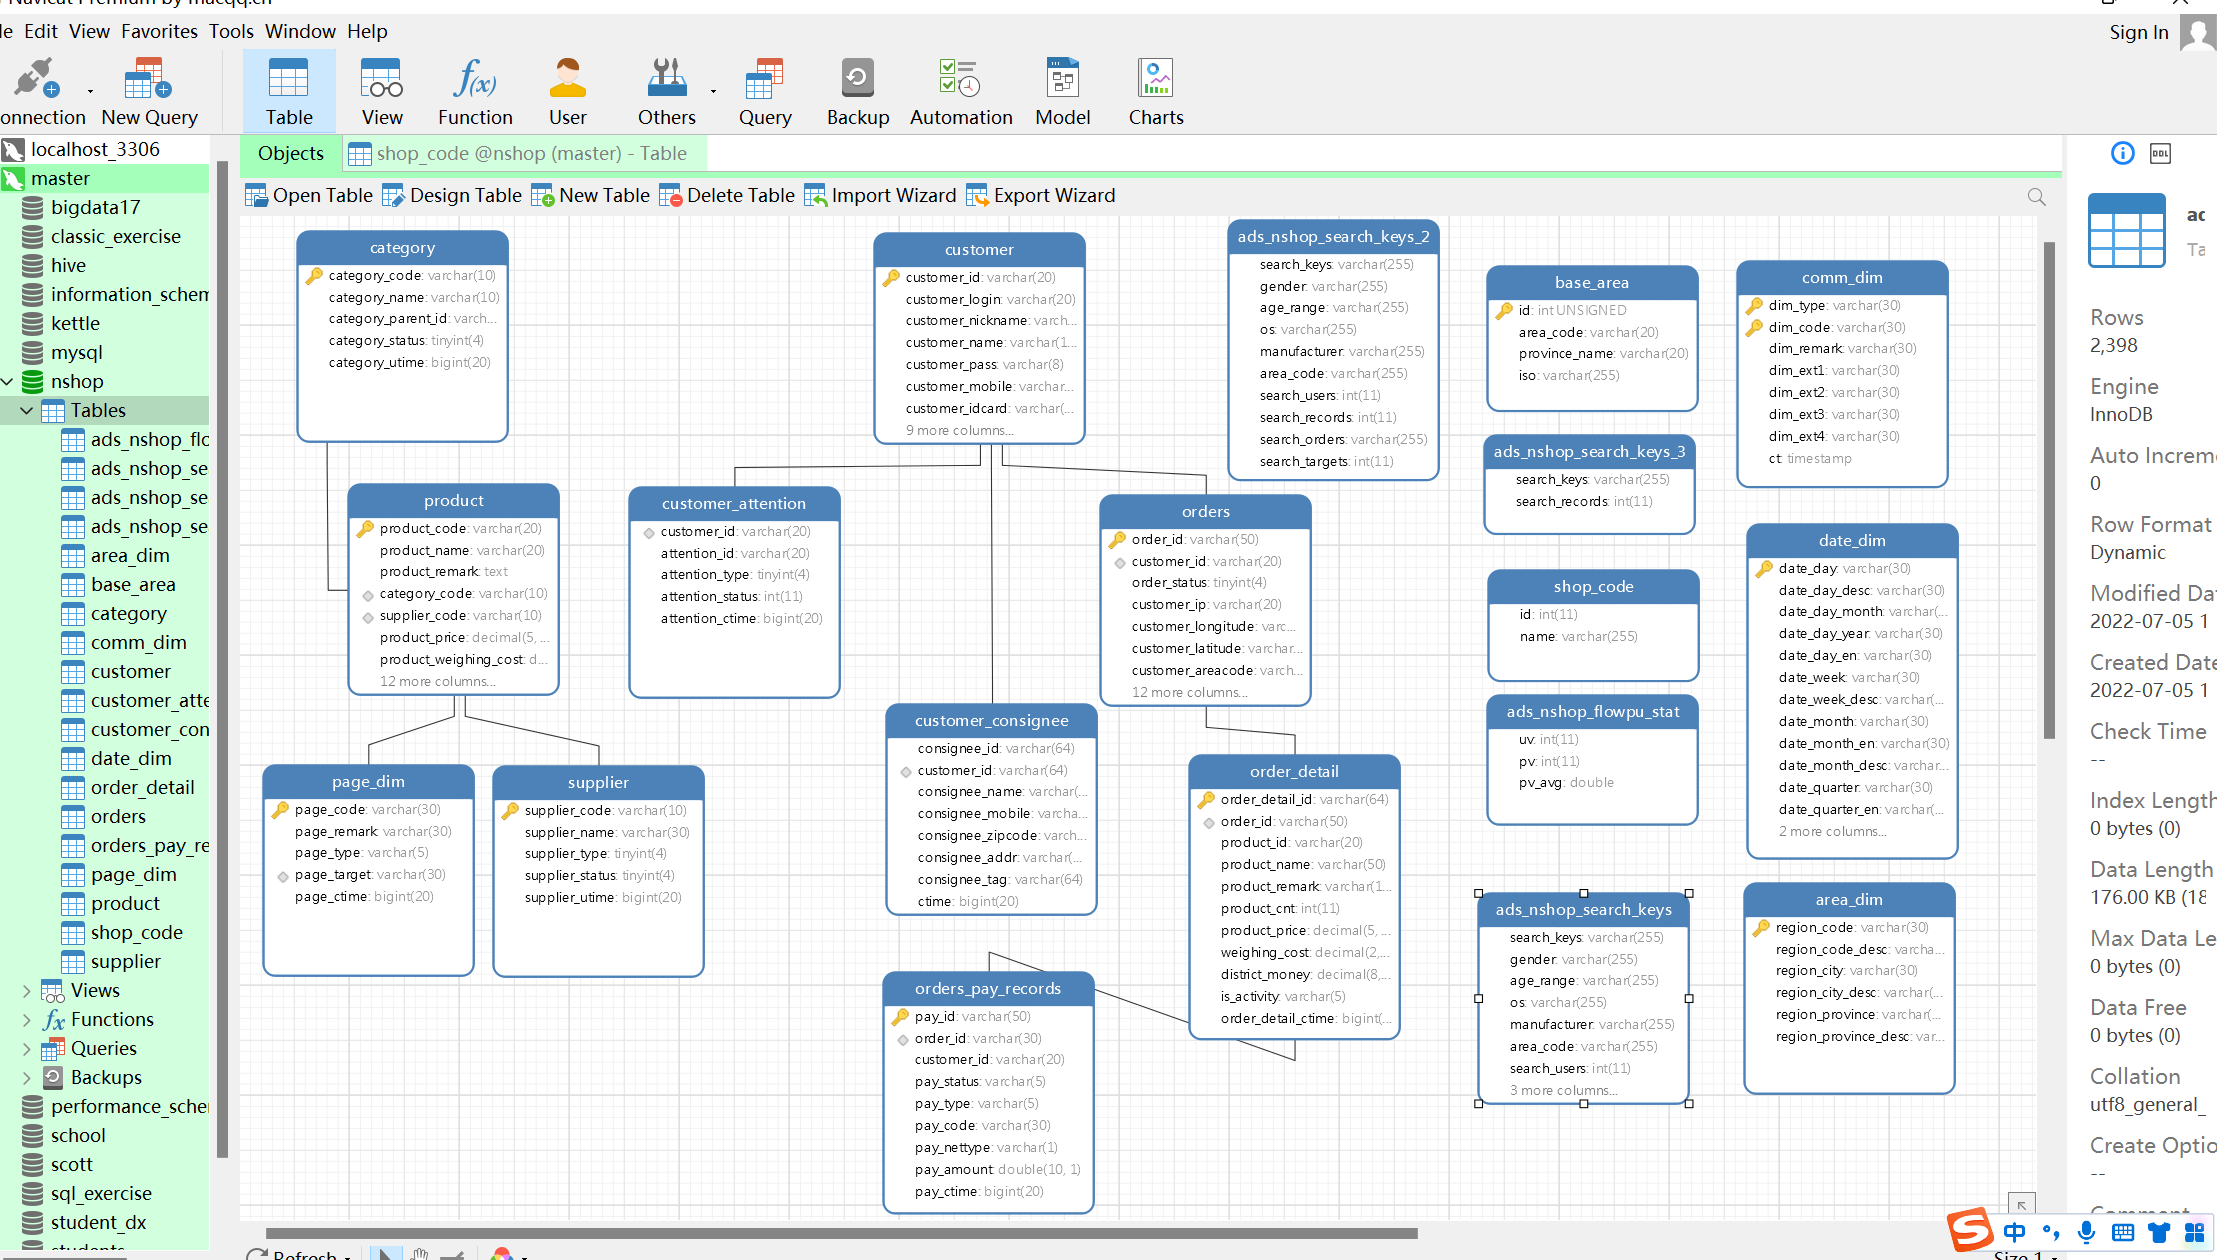Click the Design Table button
This screenshot has height=1260, width=2217.
[x=457, y=195]
